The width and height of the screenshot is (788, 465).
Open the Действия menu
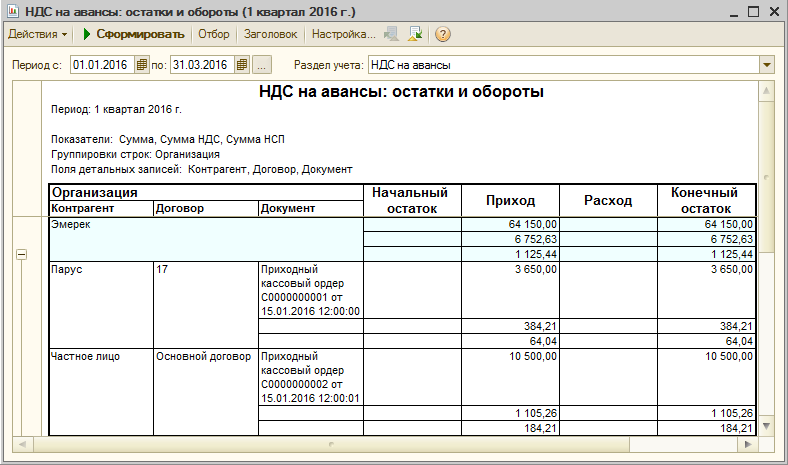pos(38,34)
